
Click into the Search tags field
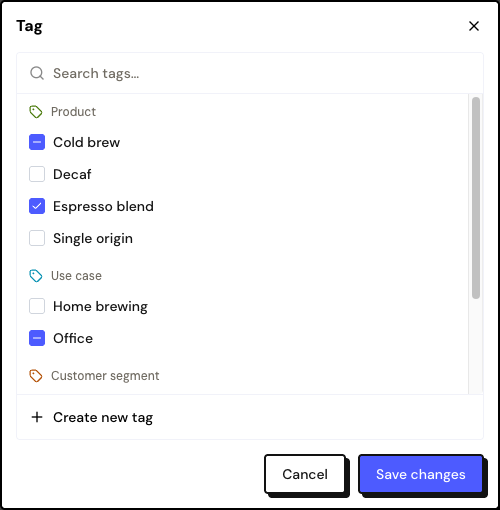point(250,73)
